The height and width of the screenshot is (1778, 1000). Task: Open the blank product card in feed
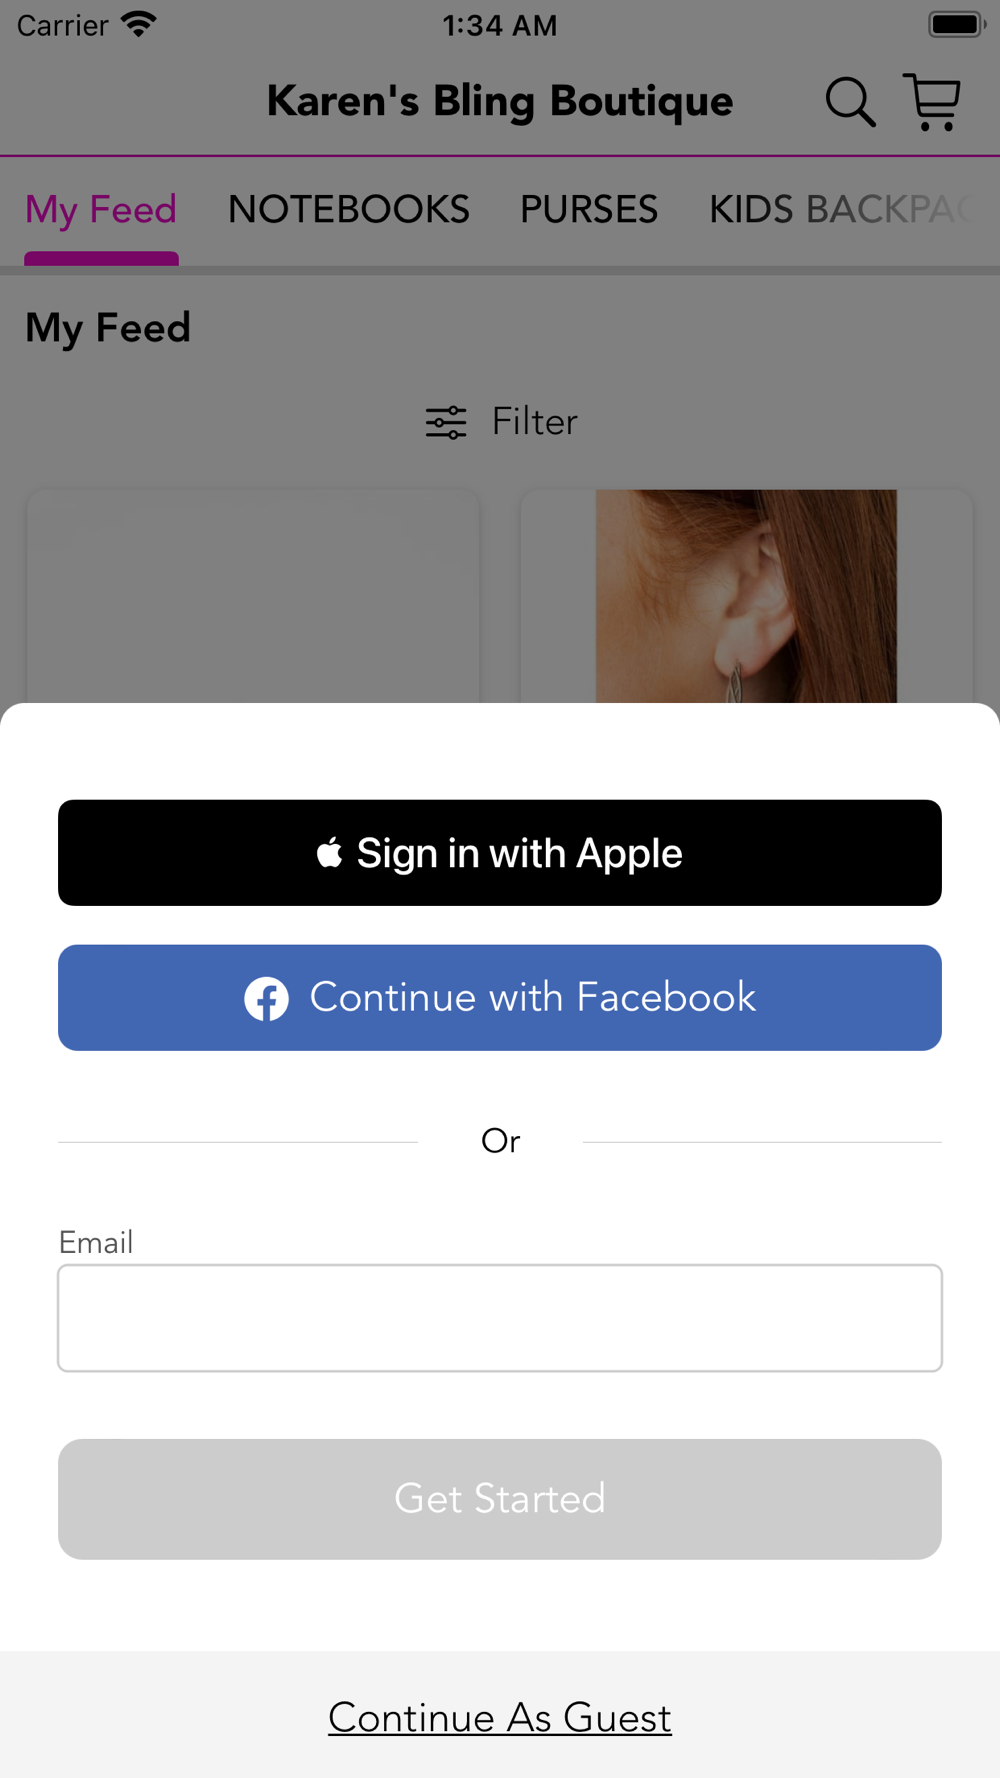coord(253,596)
